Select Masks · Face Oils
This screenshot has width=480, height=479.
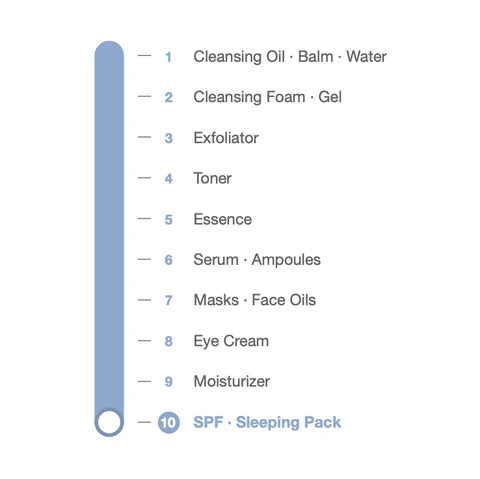click(x=255, y=300)
